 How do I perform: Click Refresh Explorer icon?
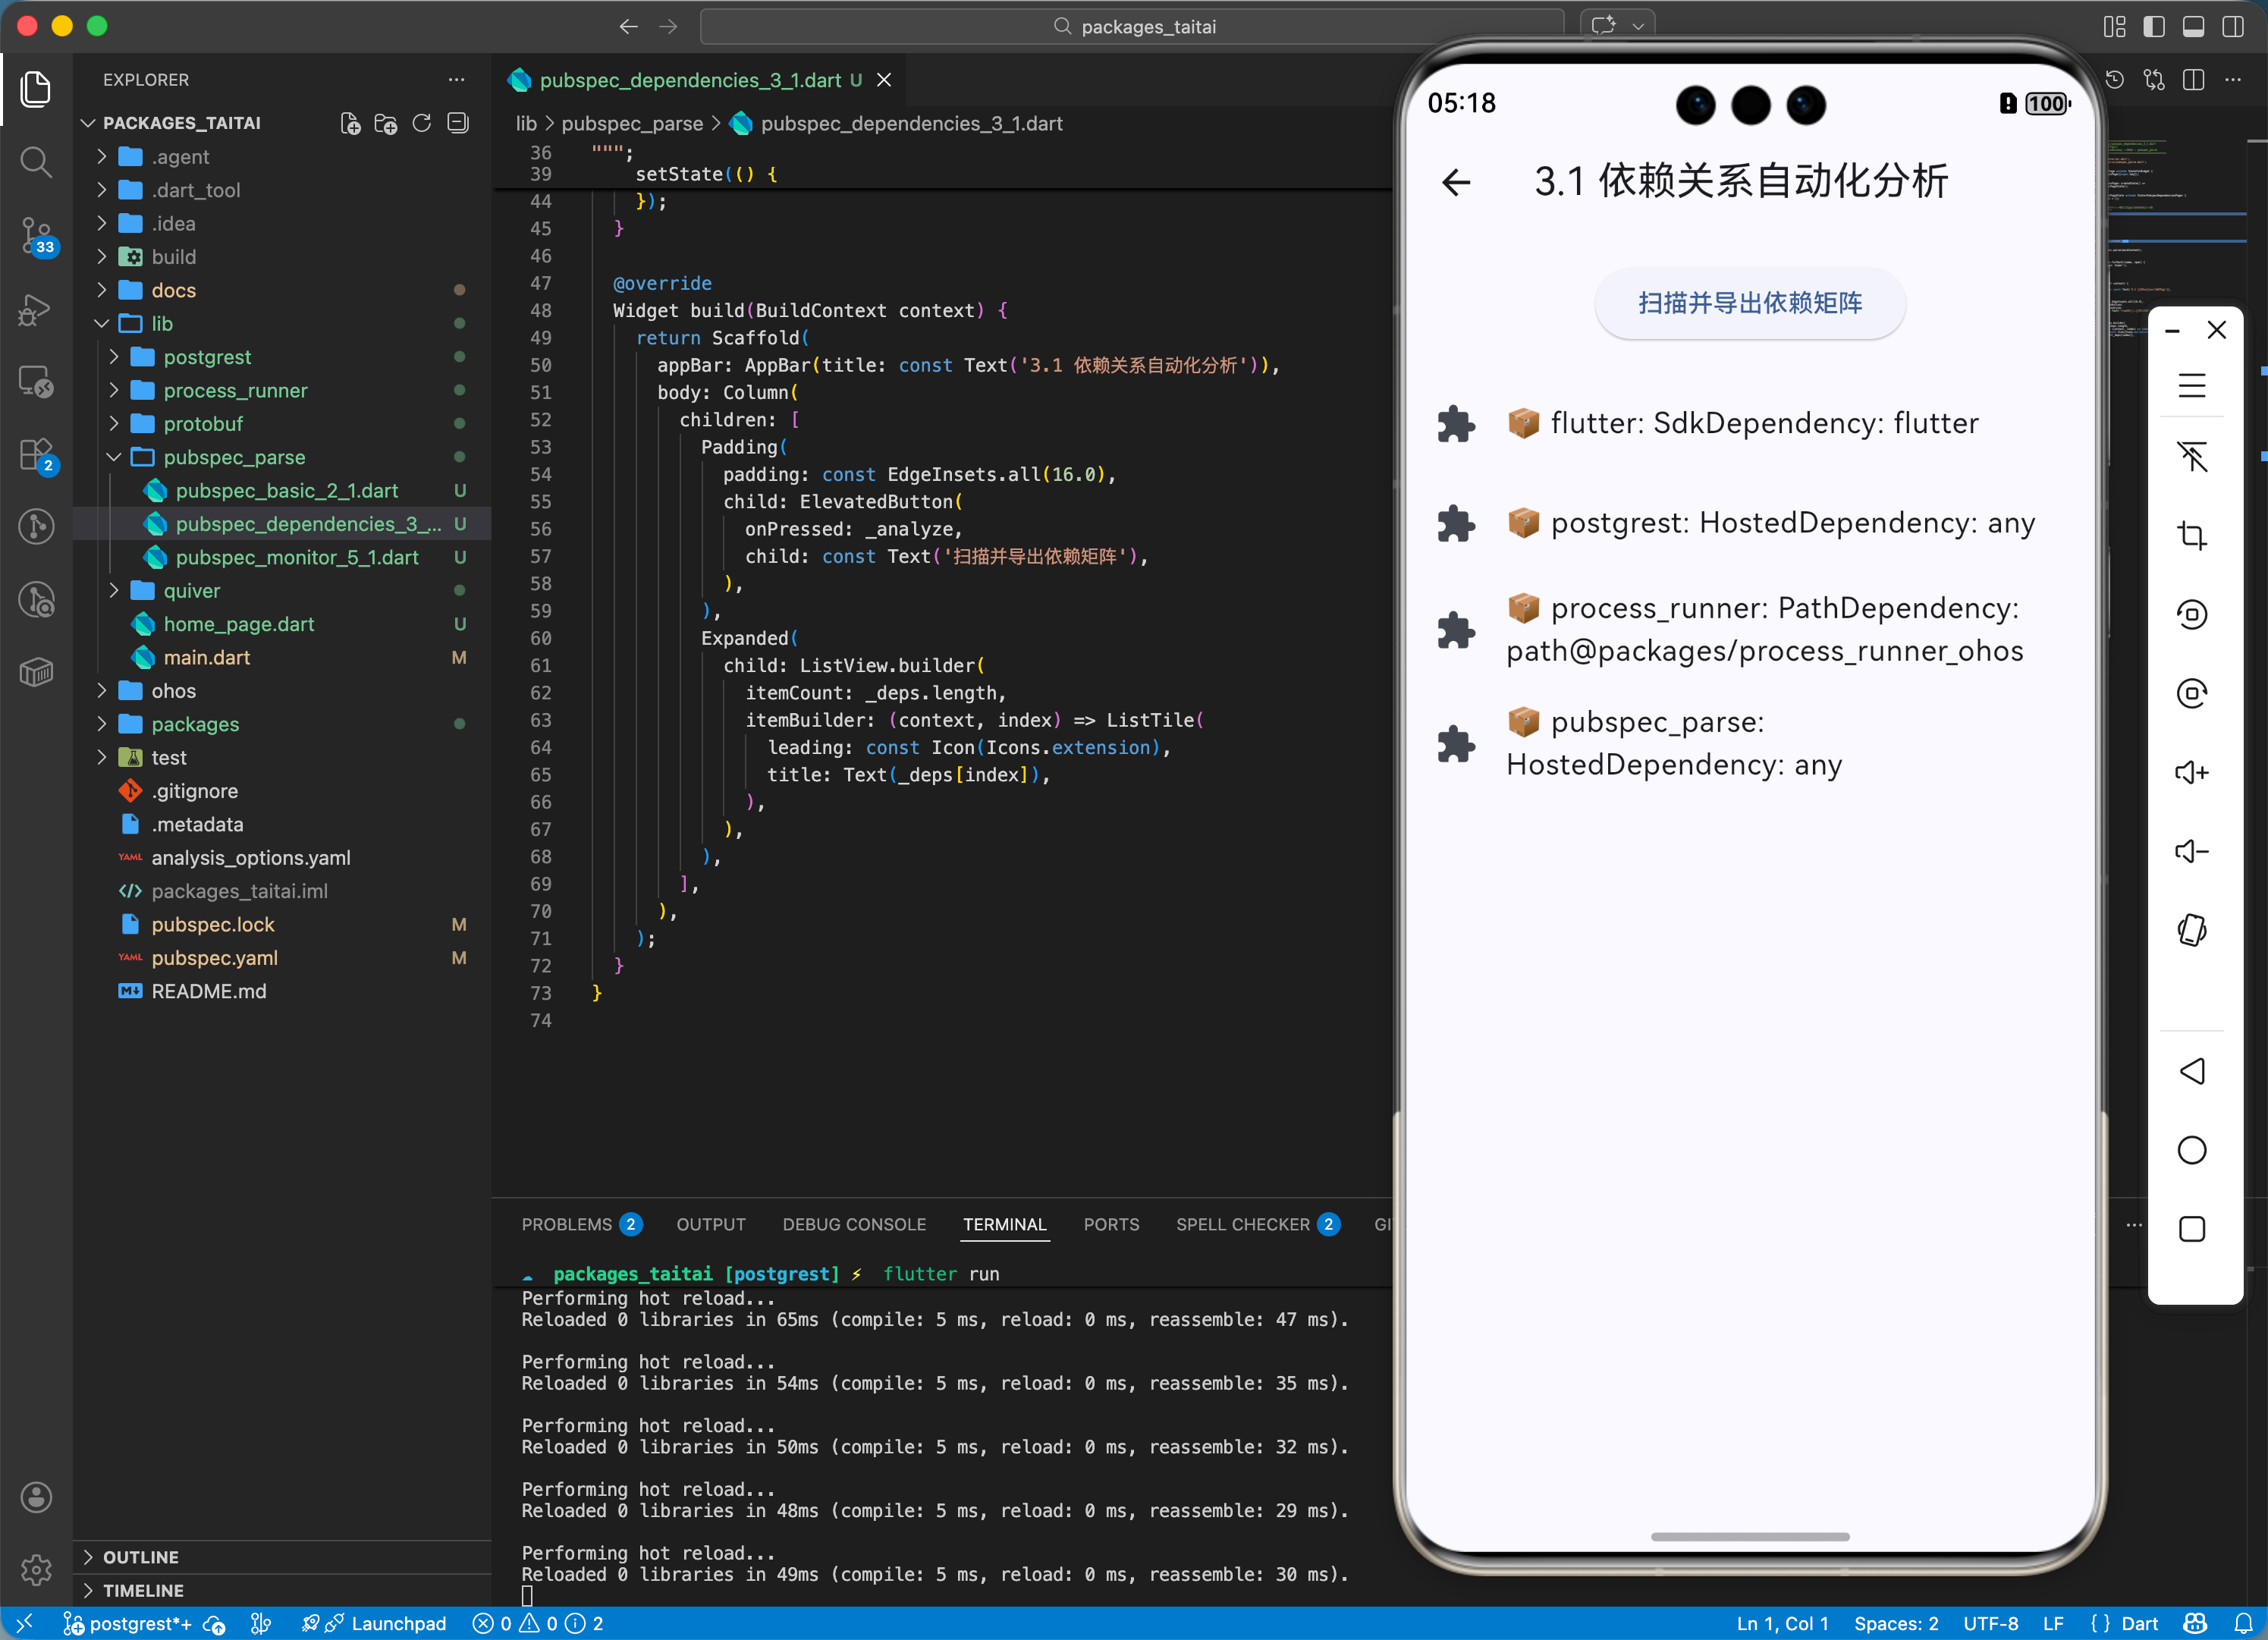(x=422, y=123)
